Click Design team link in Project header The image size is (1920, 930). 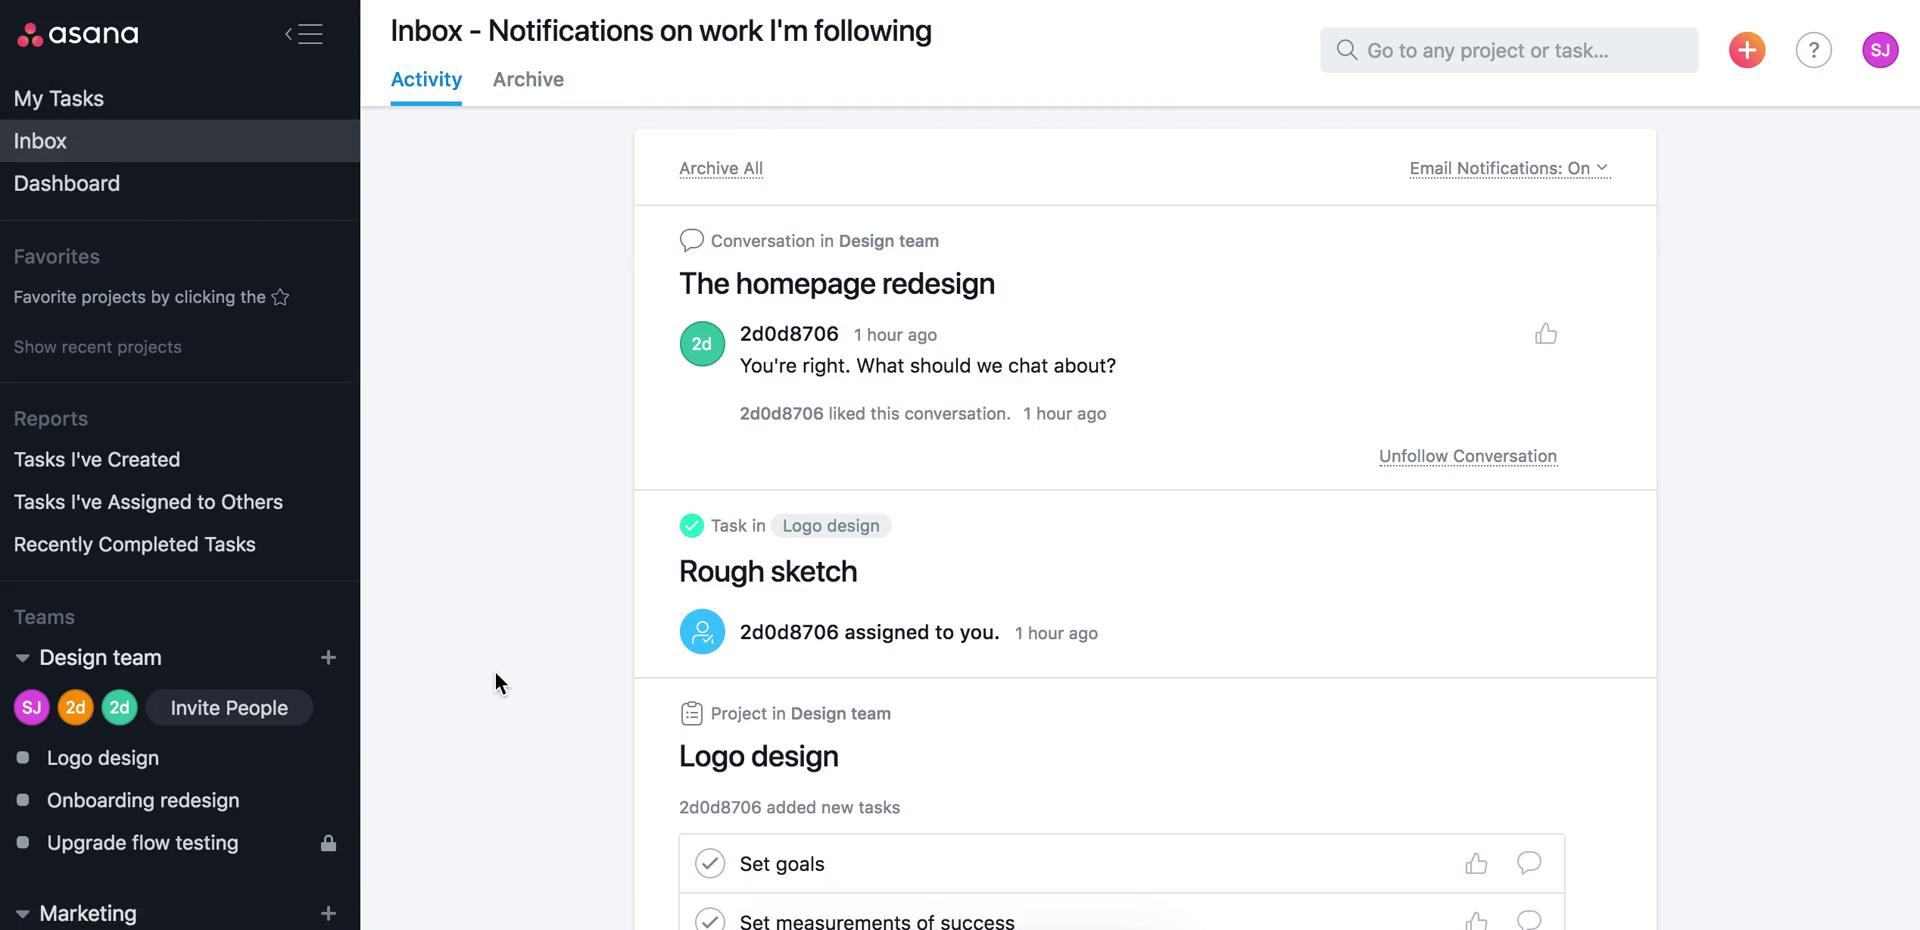coord(841,713)
